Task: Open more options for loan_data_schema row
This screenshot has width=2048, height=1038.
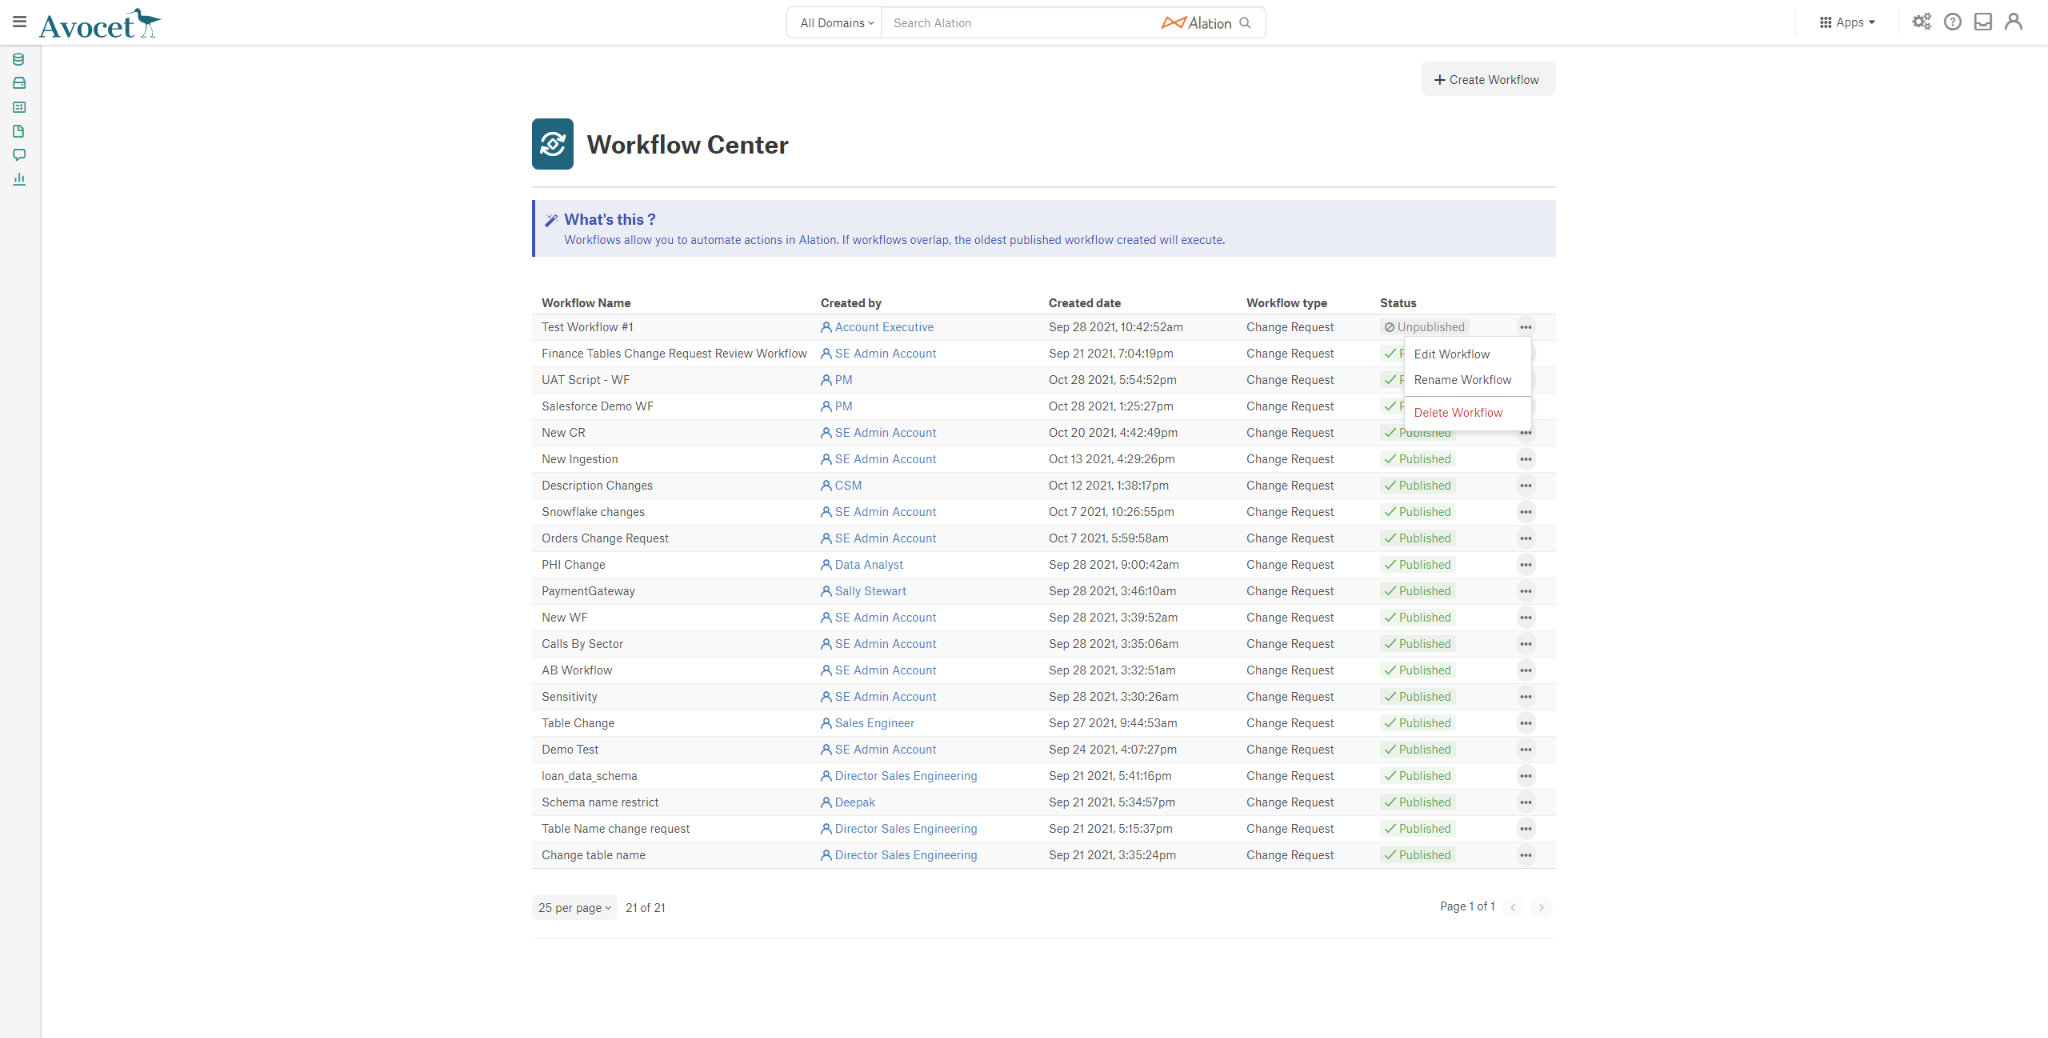Action: coord(1526,776)
